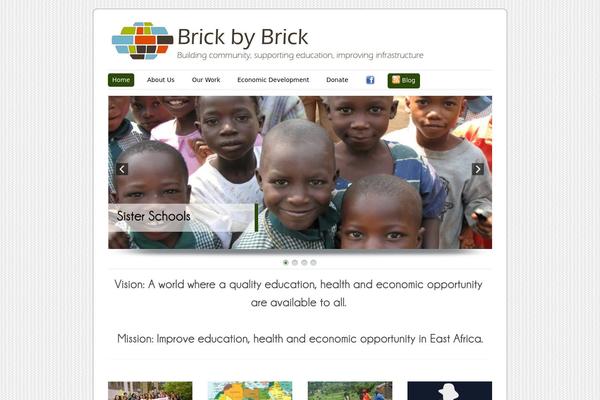Click the Brick by Brick site title

pos(243,37)
